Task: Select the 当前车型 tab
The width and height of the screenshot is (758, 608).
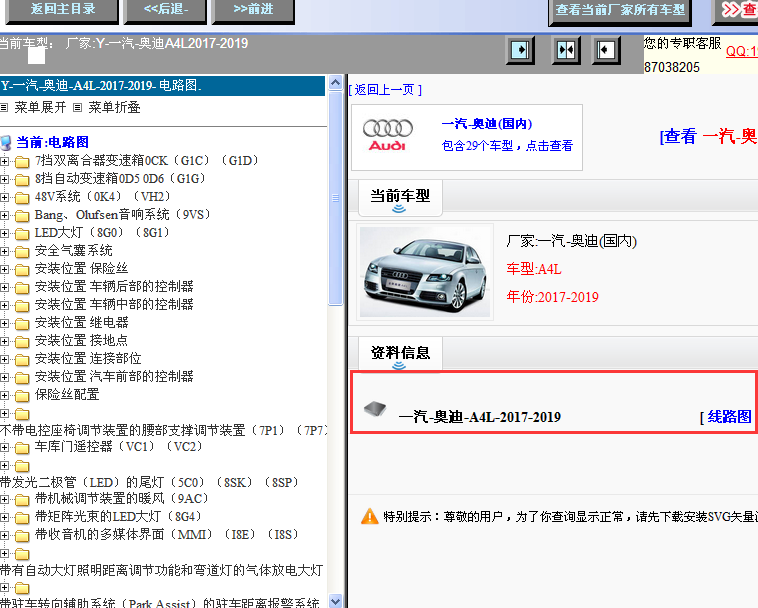Action: point(400,197)
